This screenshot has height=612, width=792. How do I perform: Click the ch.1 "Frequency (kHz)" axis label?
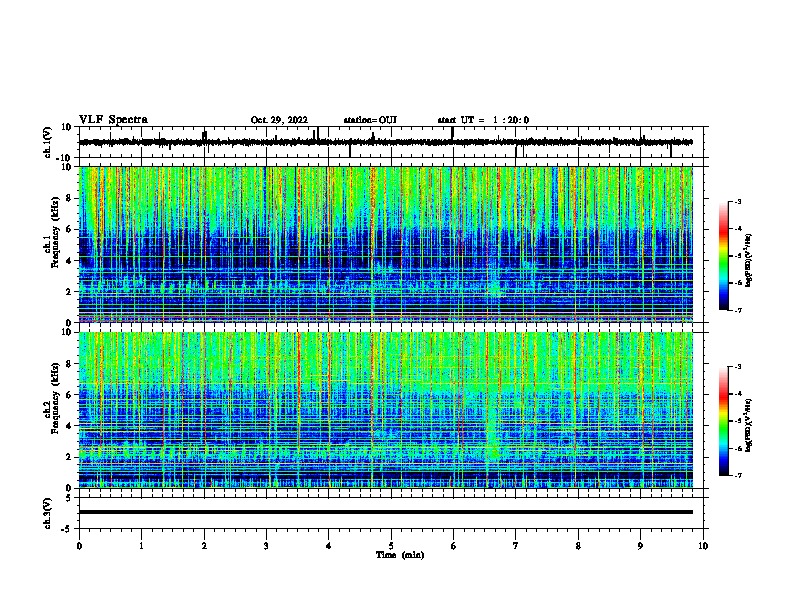[55, 232]
